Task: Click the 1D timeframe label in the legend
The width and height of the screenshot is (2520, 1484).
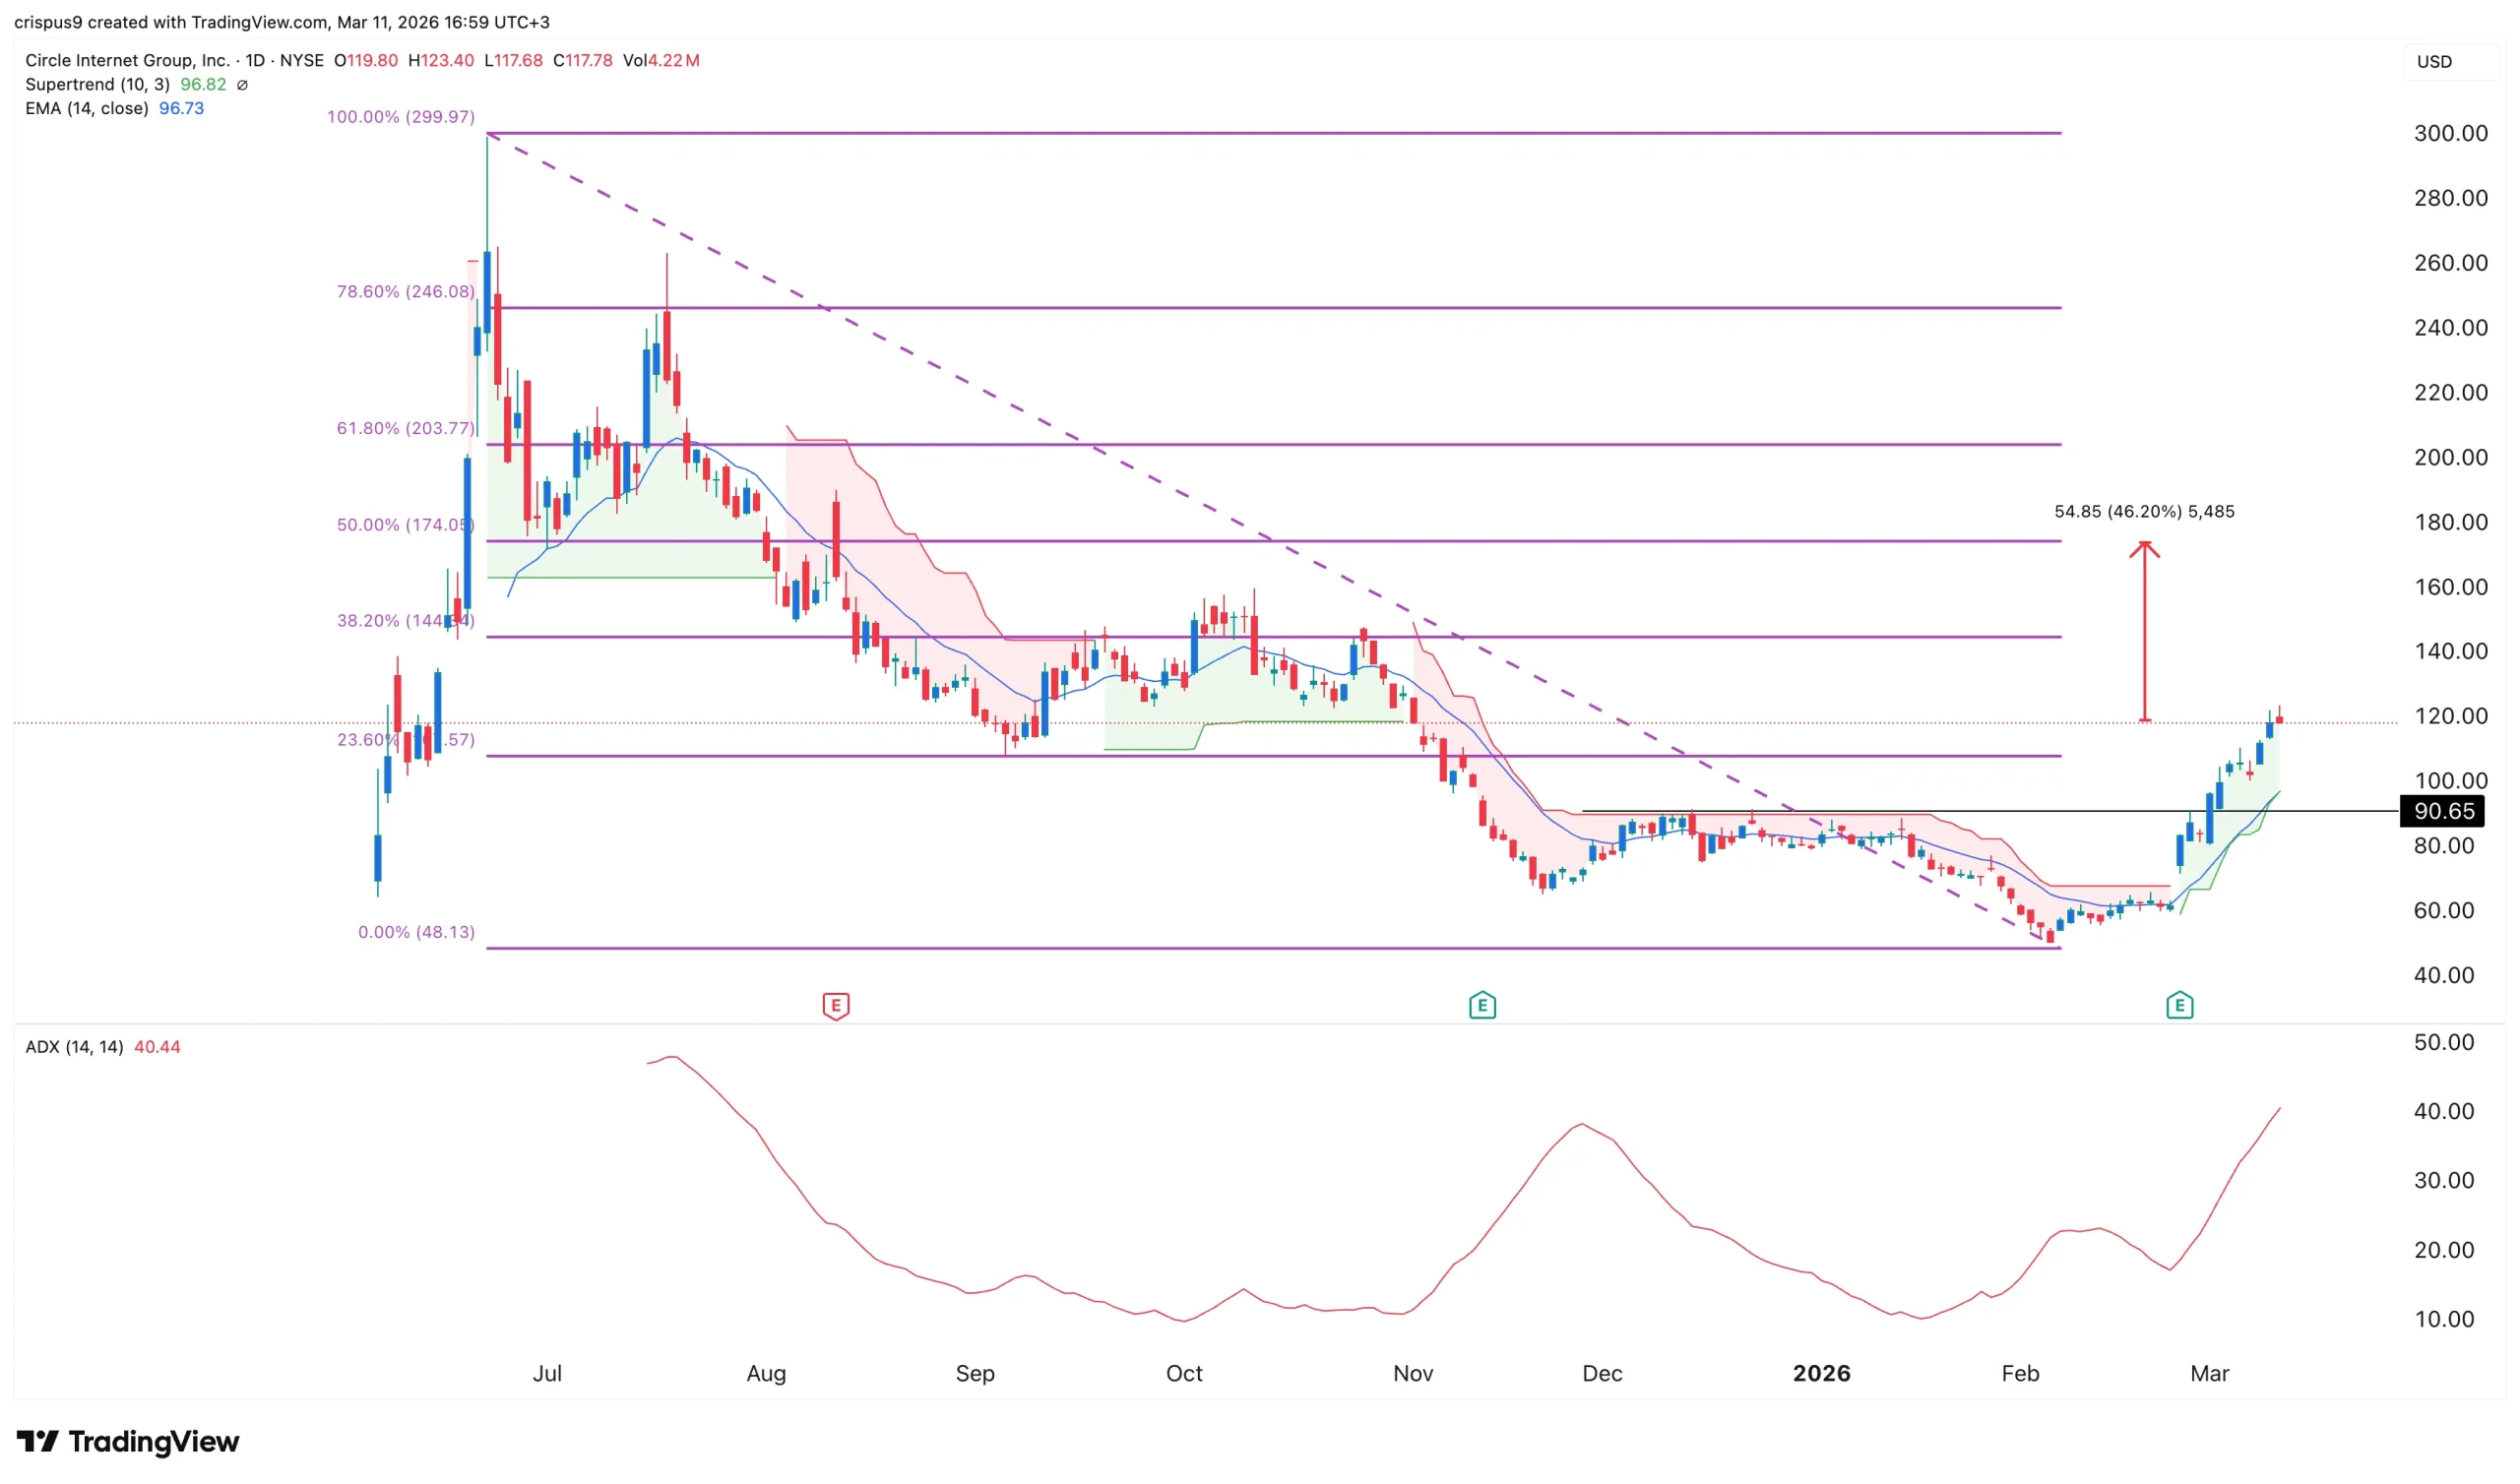Action: 256,60
